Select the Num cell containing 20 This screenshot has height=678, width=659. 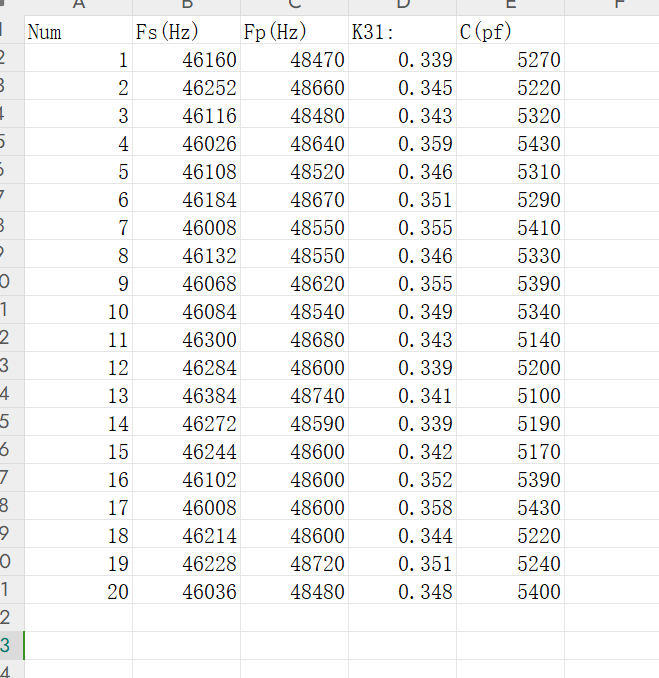click(x=78, y=592)
